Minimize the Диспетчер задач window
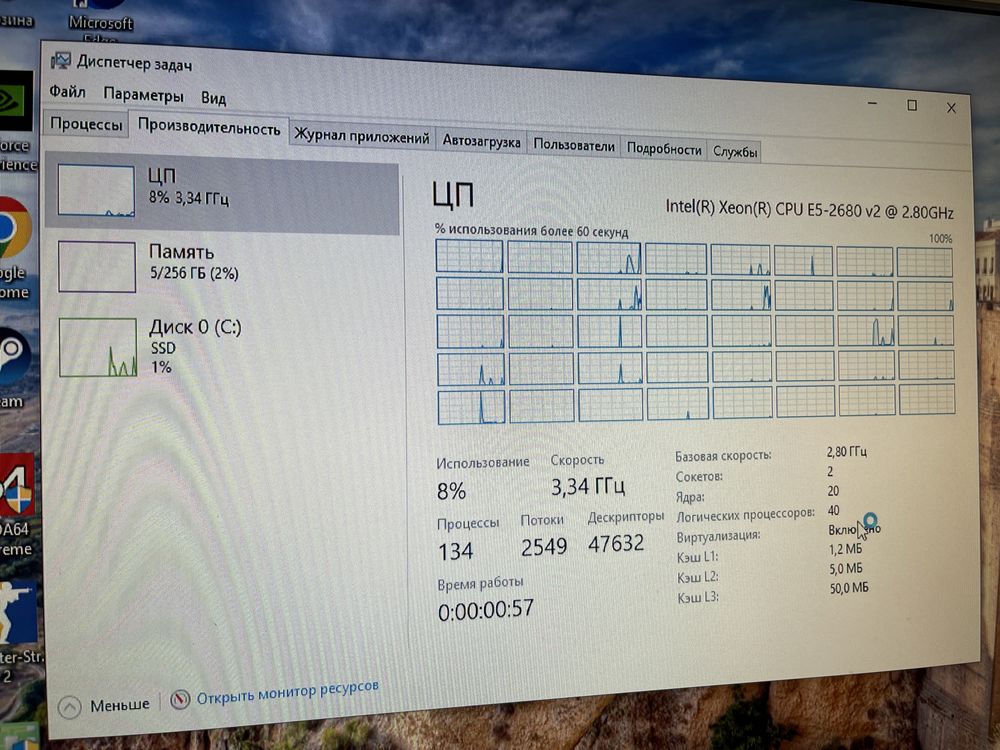 pos(873,103)
